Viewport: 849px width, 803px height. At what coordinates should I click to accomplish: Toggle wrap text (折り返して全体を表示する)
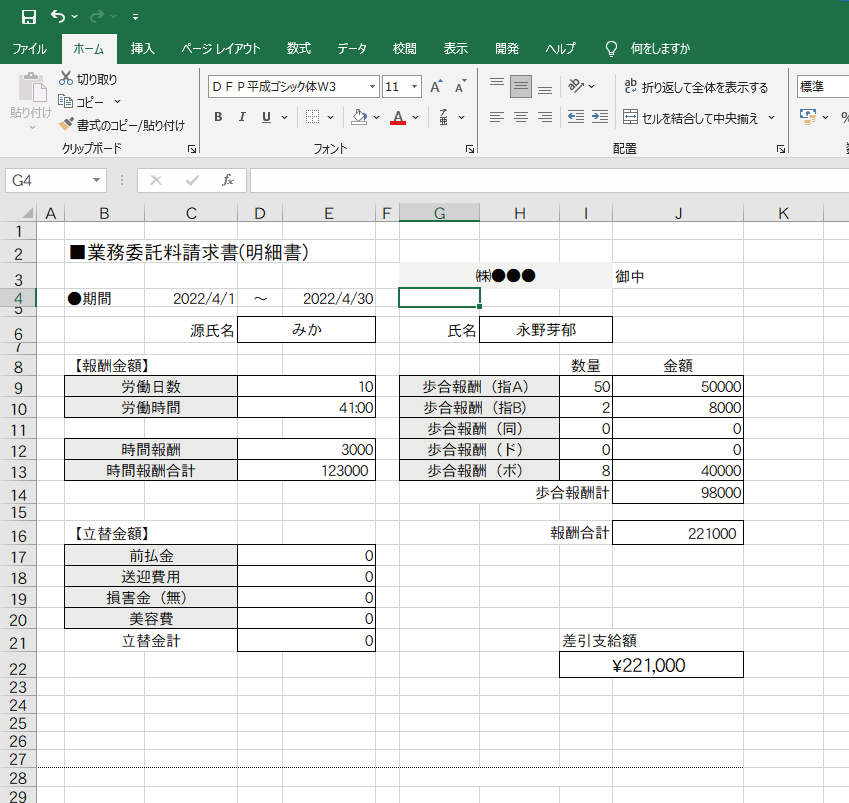(695, 87)
